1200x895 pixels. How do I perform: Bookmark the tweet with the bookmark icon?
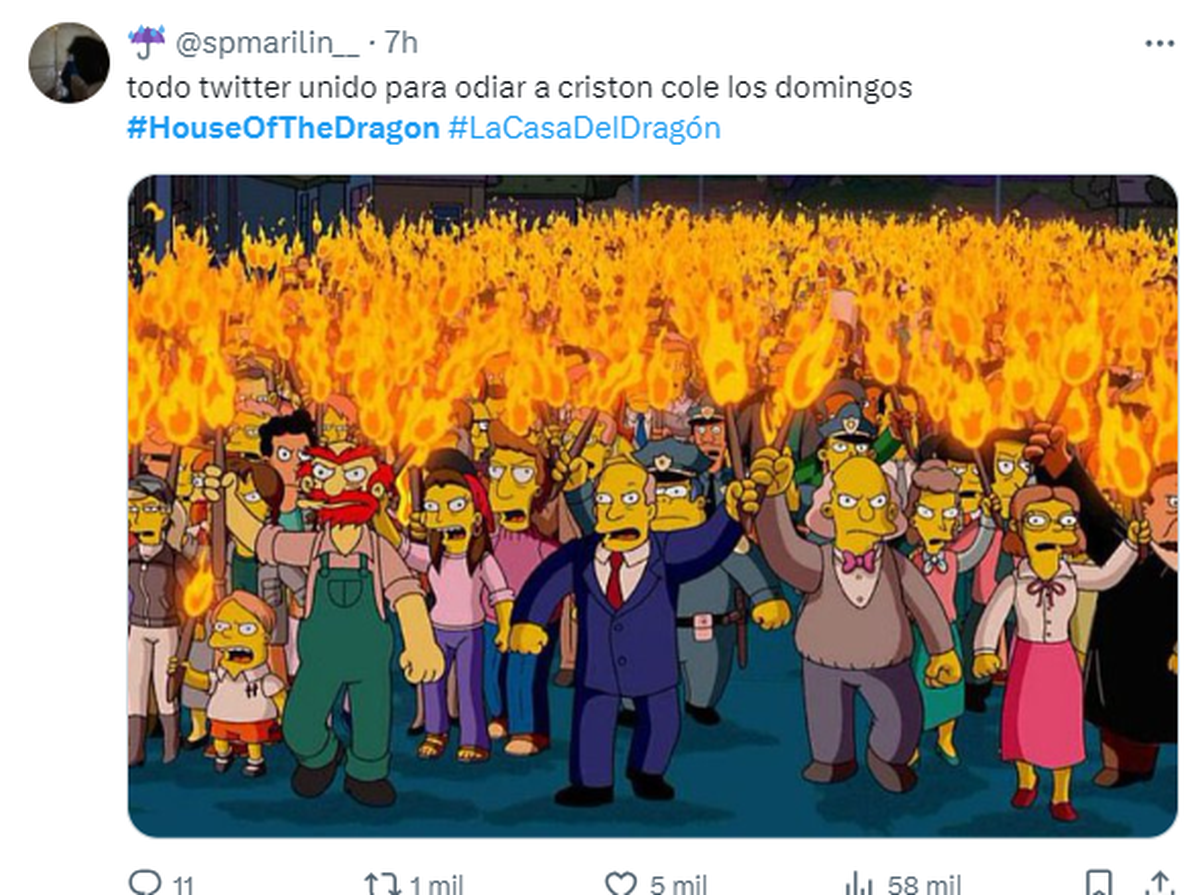[x=1098, y=883]
